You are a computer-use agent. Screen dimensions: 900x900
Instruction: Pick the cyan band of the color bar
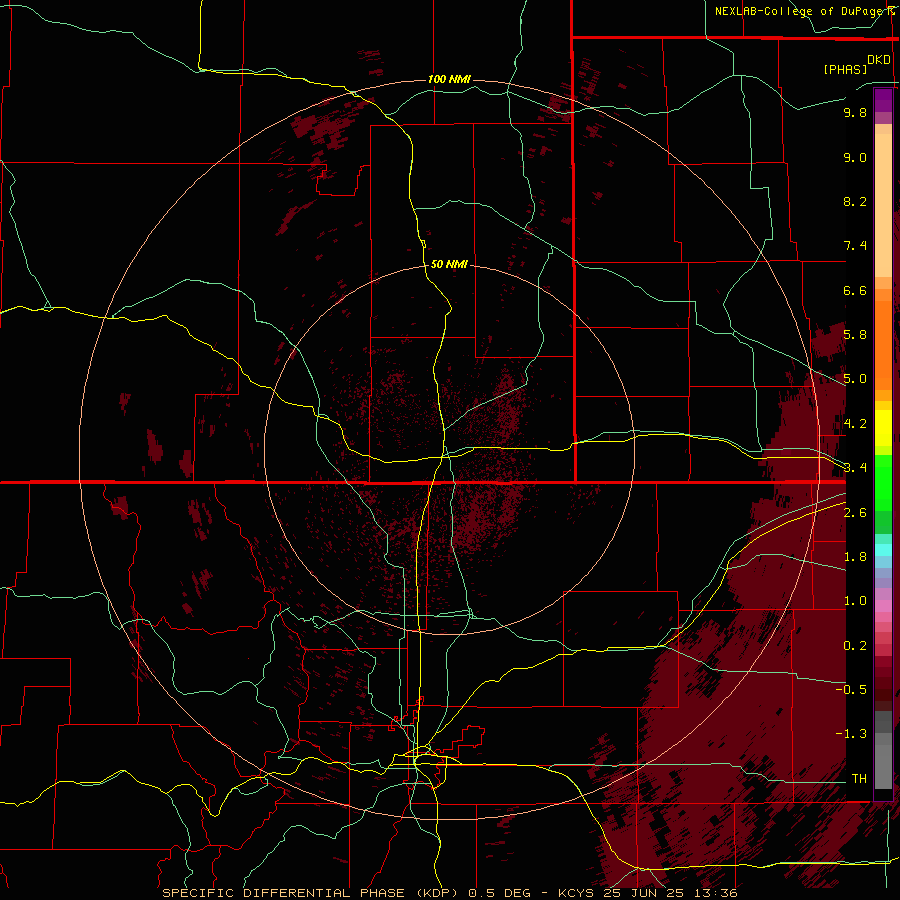click(883, 549)
